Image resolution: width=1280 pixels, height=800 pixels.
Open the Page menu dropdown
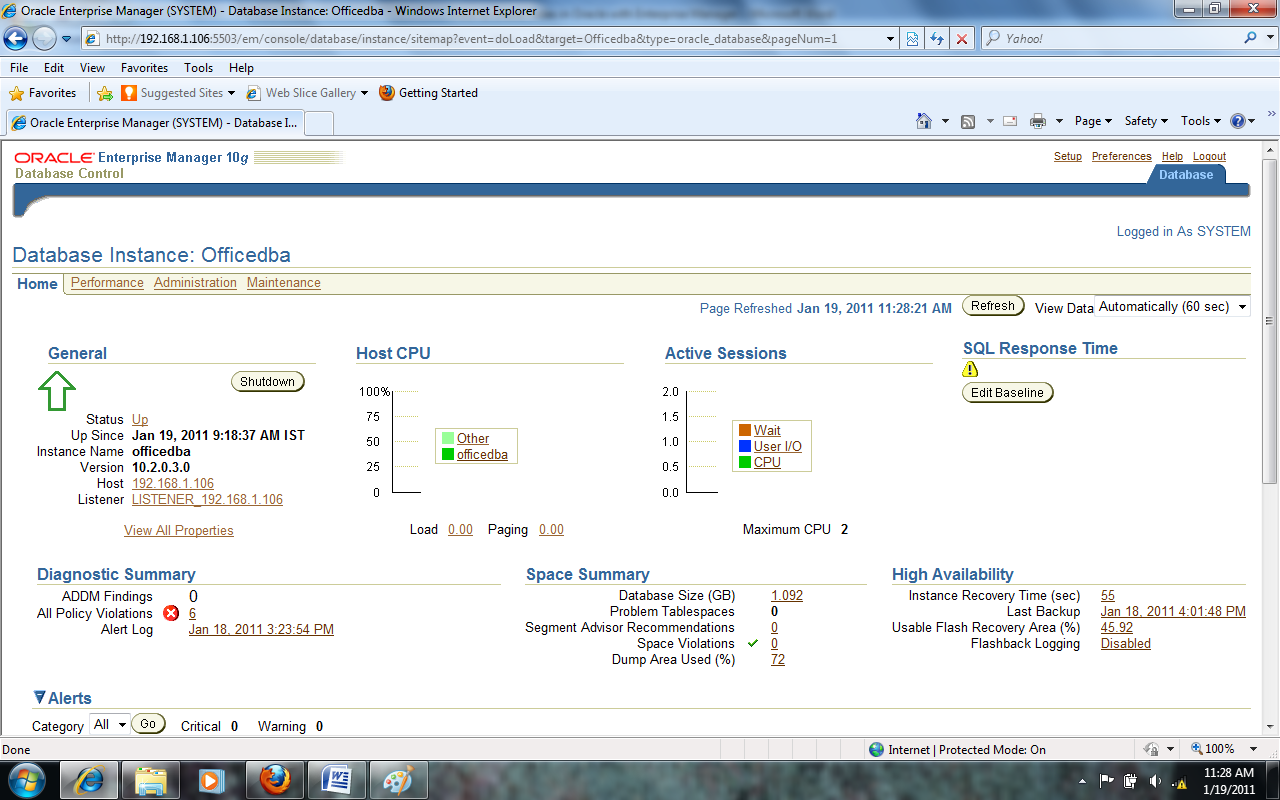[1094, 121]
